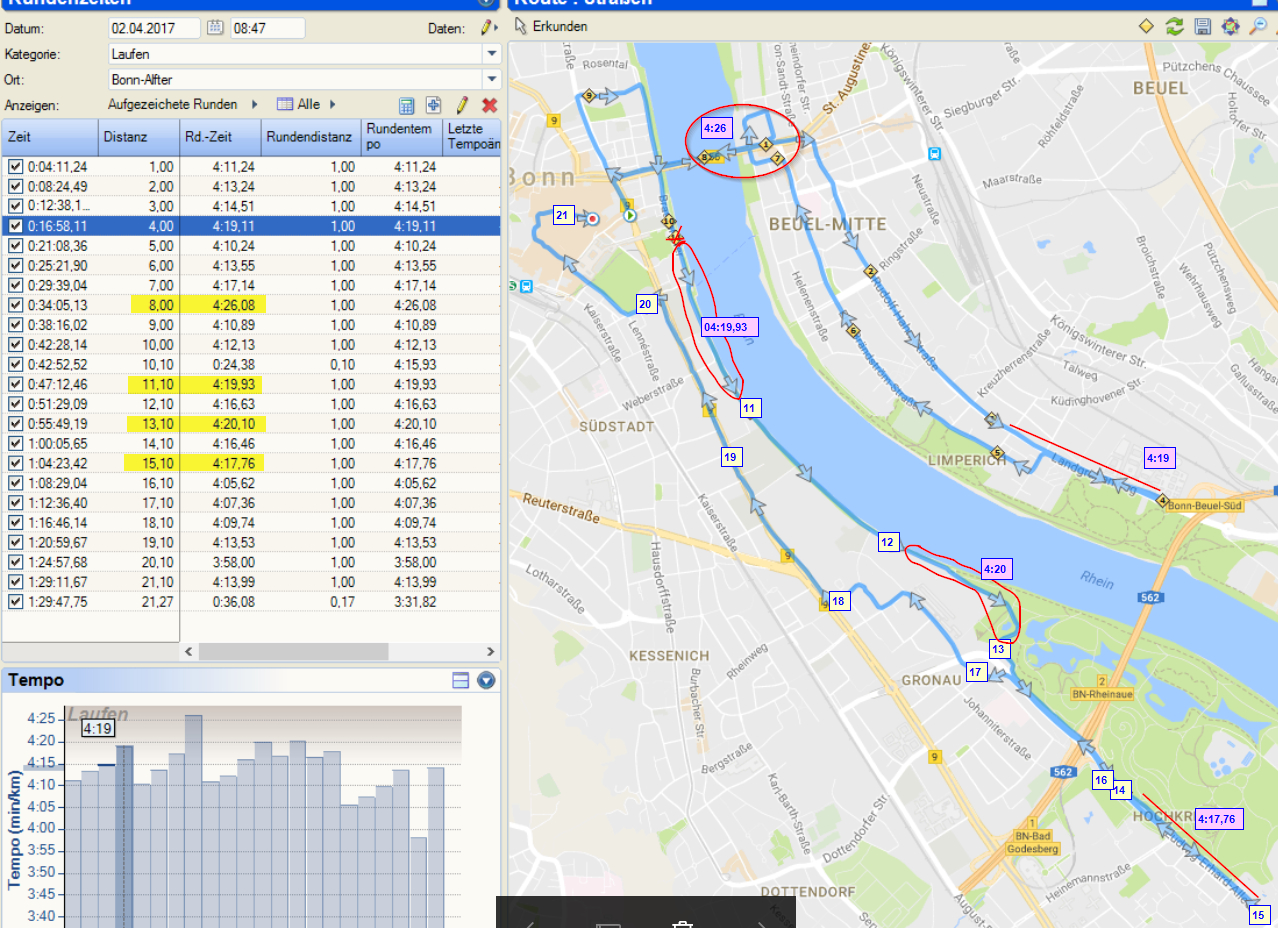Click the yellow diamond waypoint icon
The image size is (1278, 928).
pyautogui.click(x=1147, y=27)
